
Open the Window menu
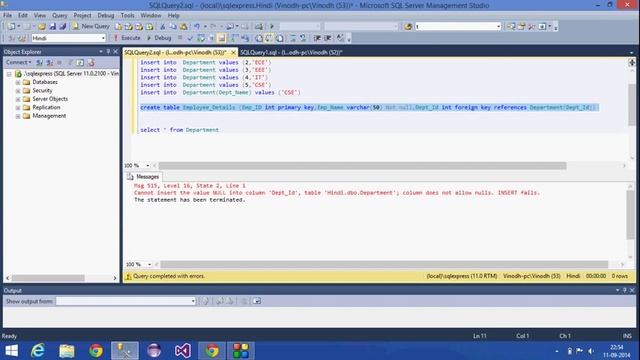(x=151, y=15)
